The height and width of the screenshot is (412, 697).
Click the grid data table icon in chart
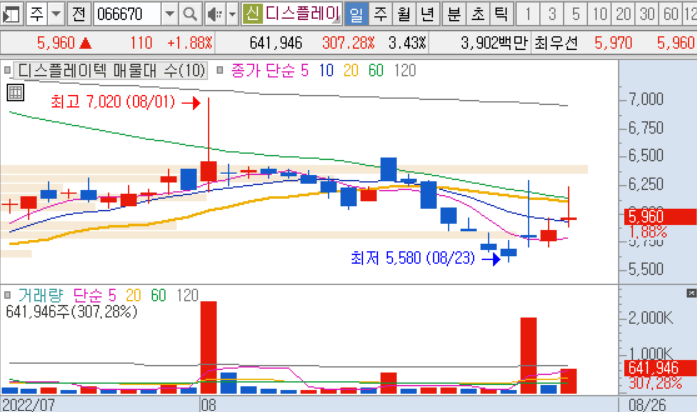pyautogui.click(x=15, y=93)
